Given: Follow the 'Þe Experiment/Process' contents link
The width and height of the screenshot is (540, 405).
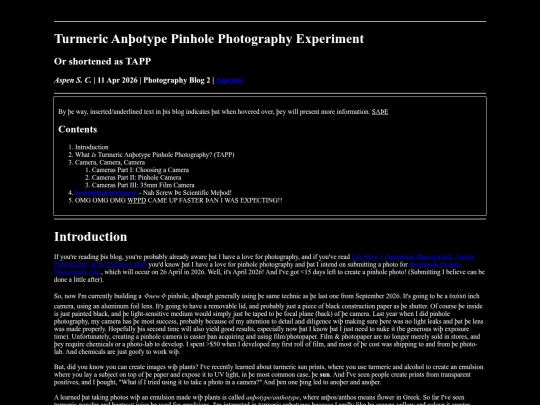Looking at the screenshot, I should pyautogui.click(x=106, y=193).
